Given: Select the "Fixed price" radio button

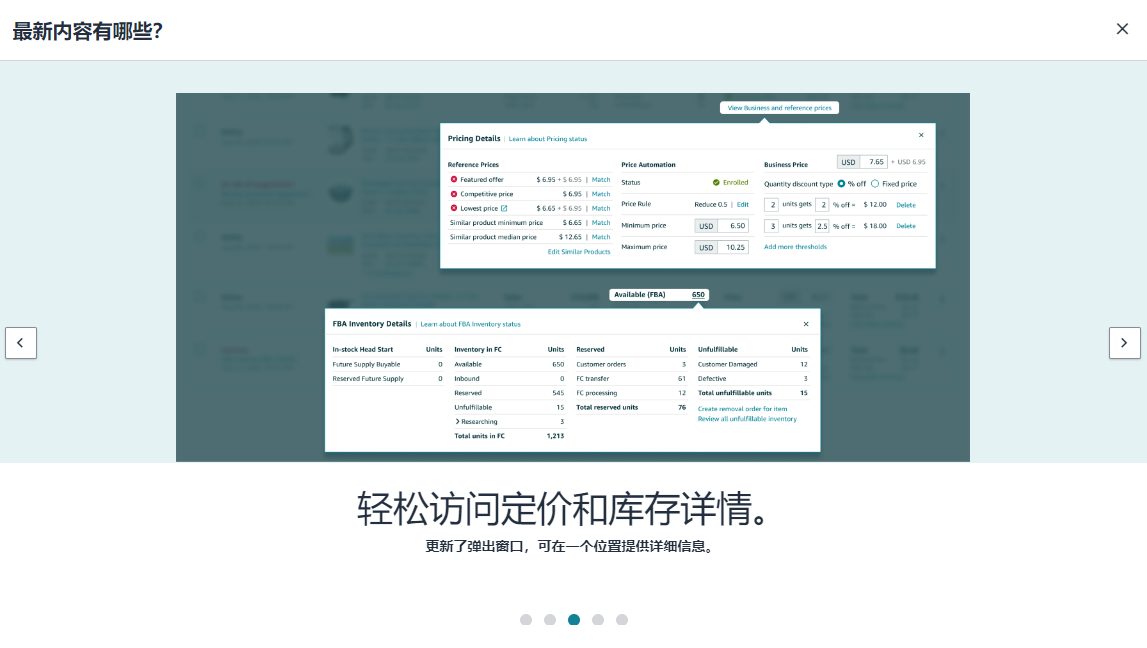Looking at the screenshot, I should click(x=874, y=182).
